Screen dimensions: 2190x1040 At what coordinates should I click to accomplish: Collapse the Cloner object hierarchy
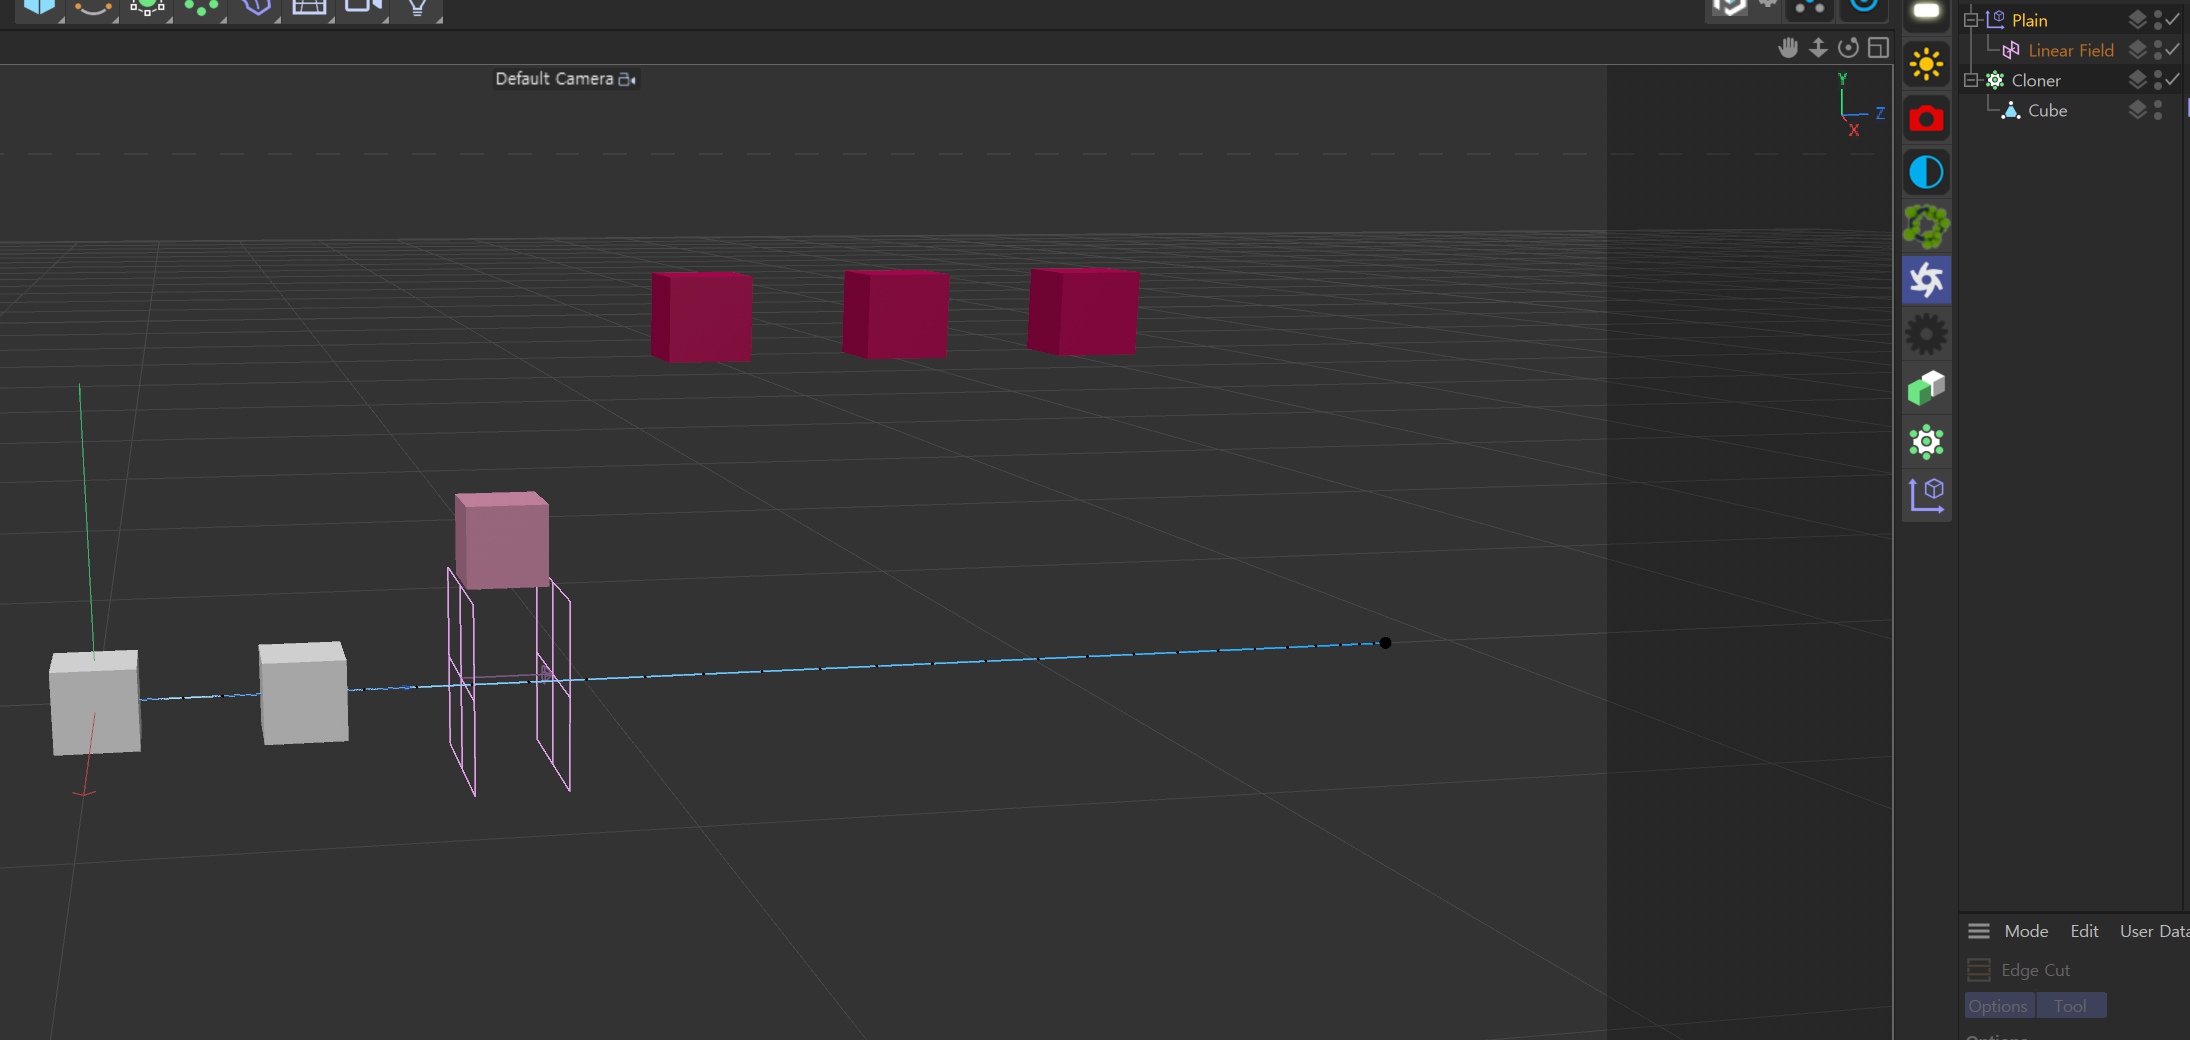point(1971,80)
